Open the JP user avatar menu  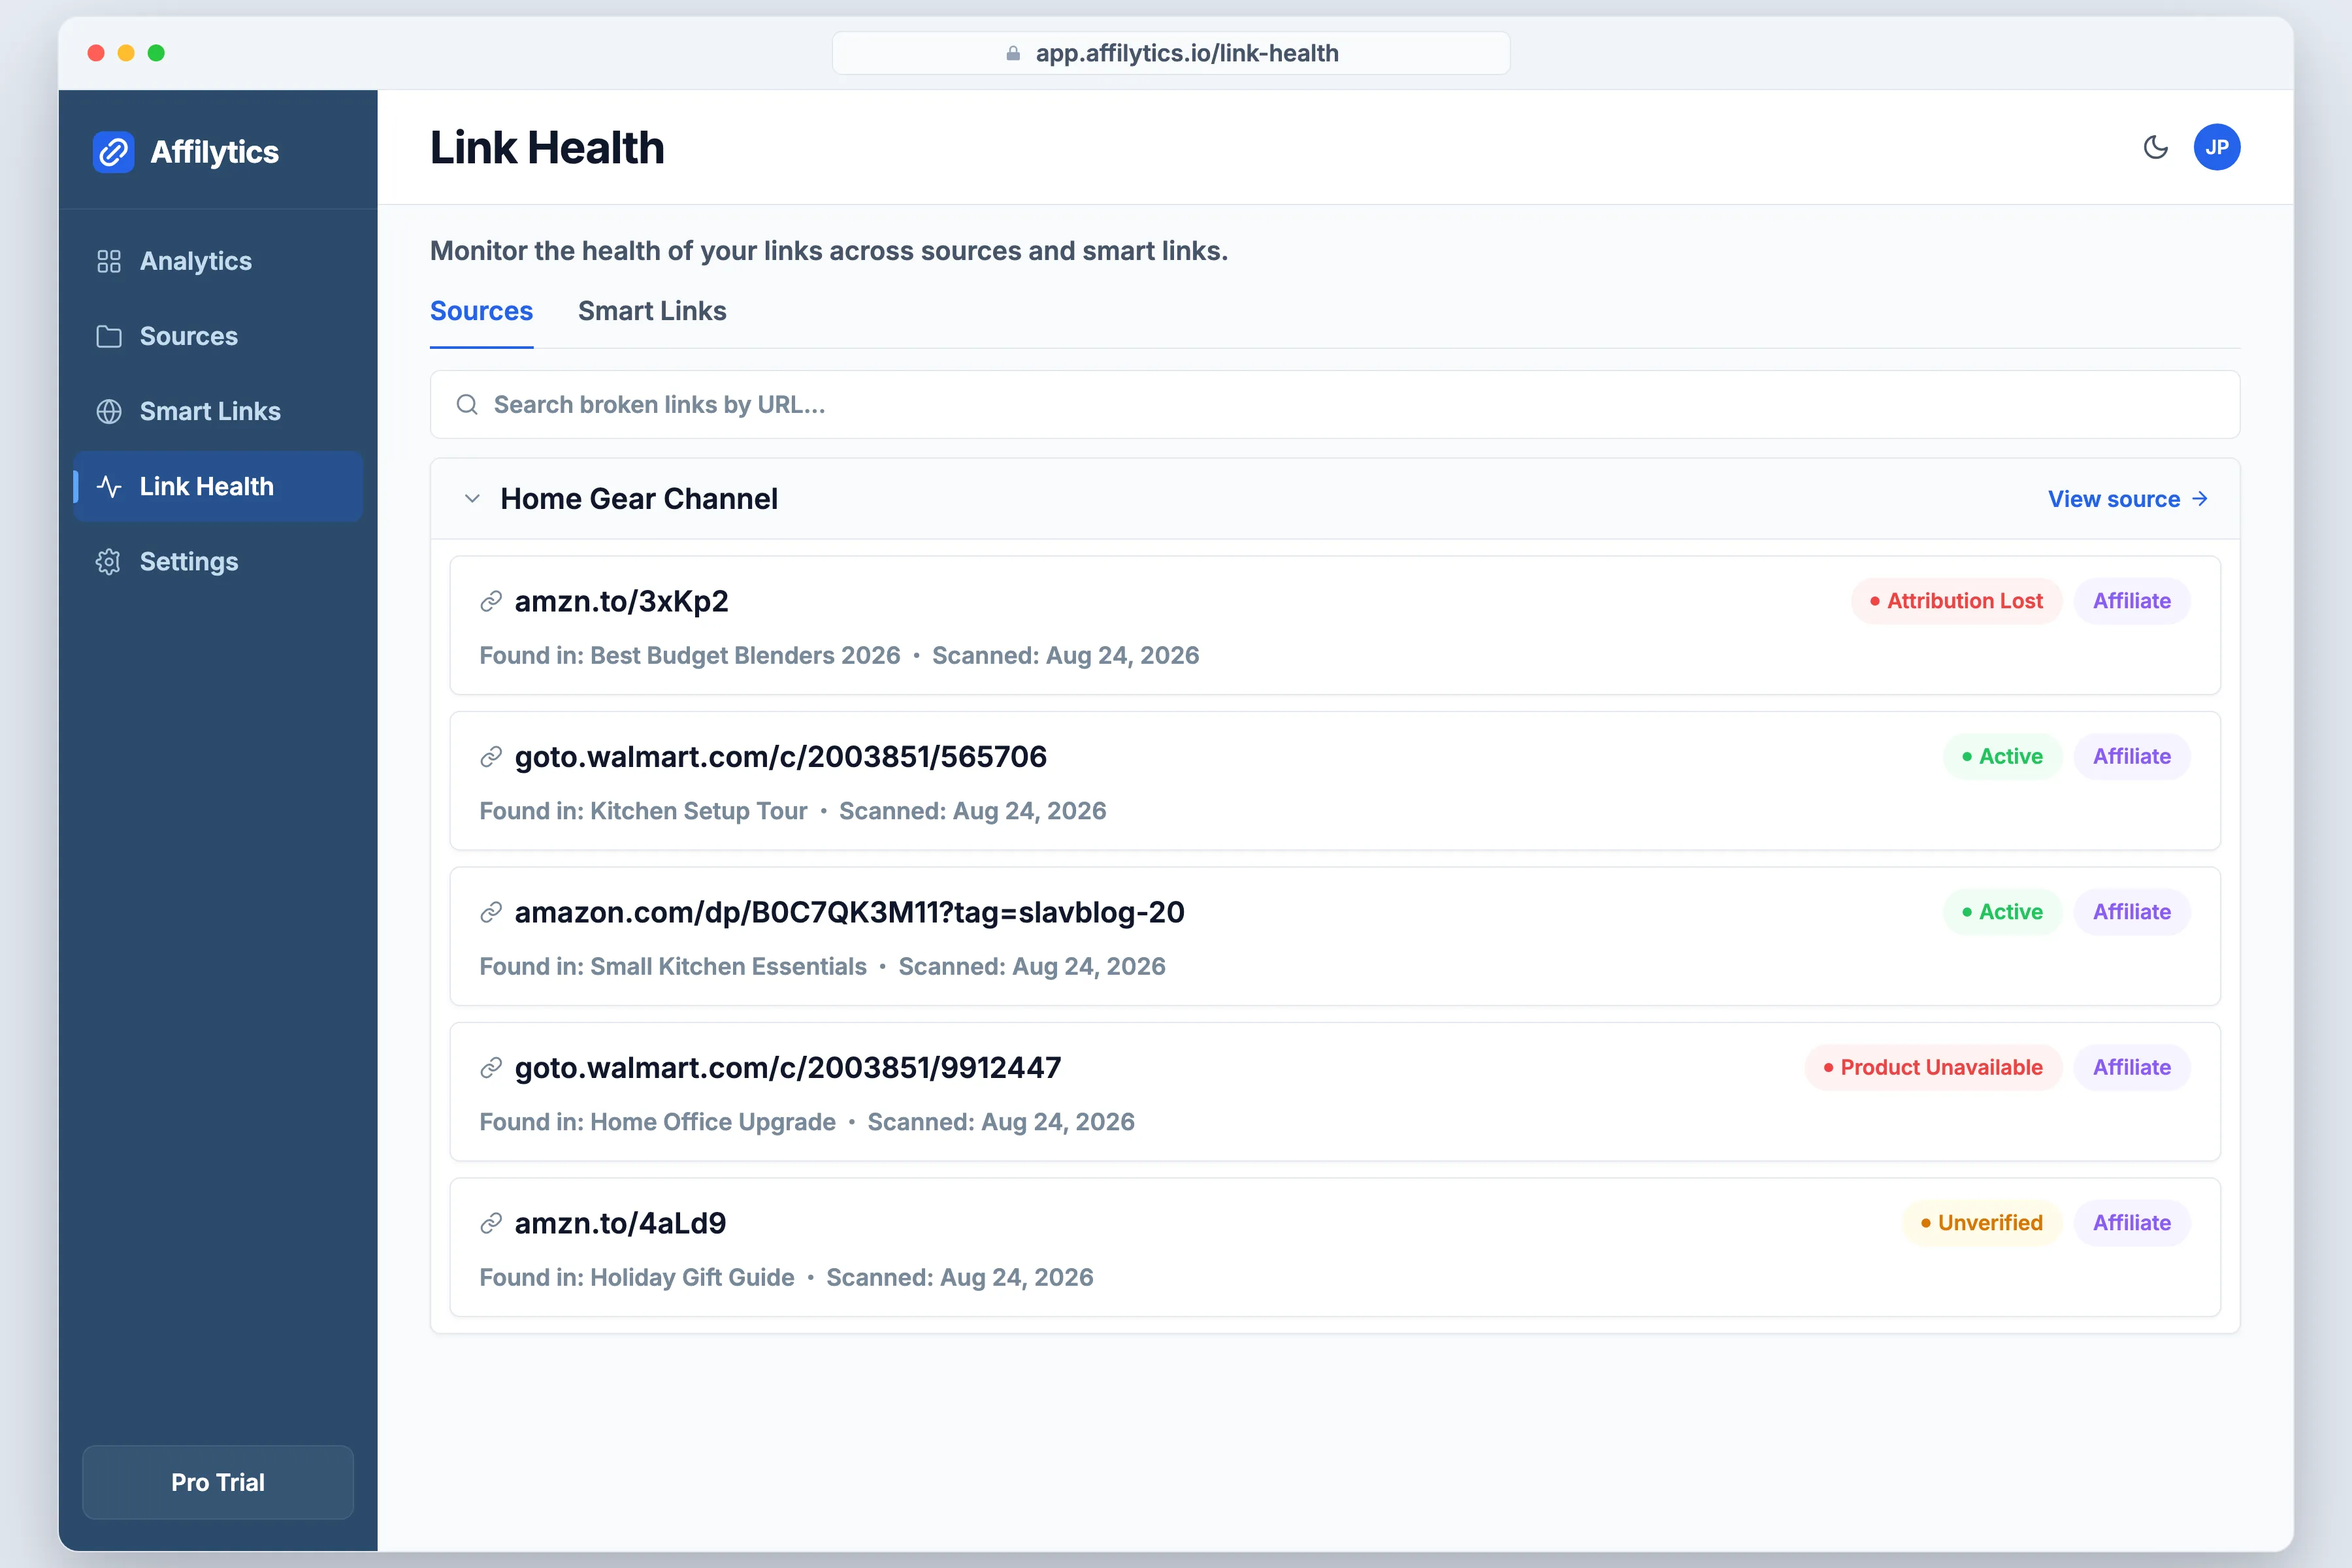coord(2216,147)
